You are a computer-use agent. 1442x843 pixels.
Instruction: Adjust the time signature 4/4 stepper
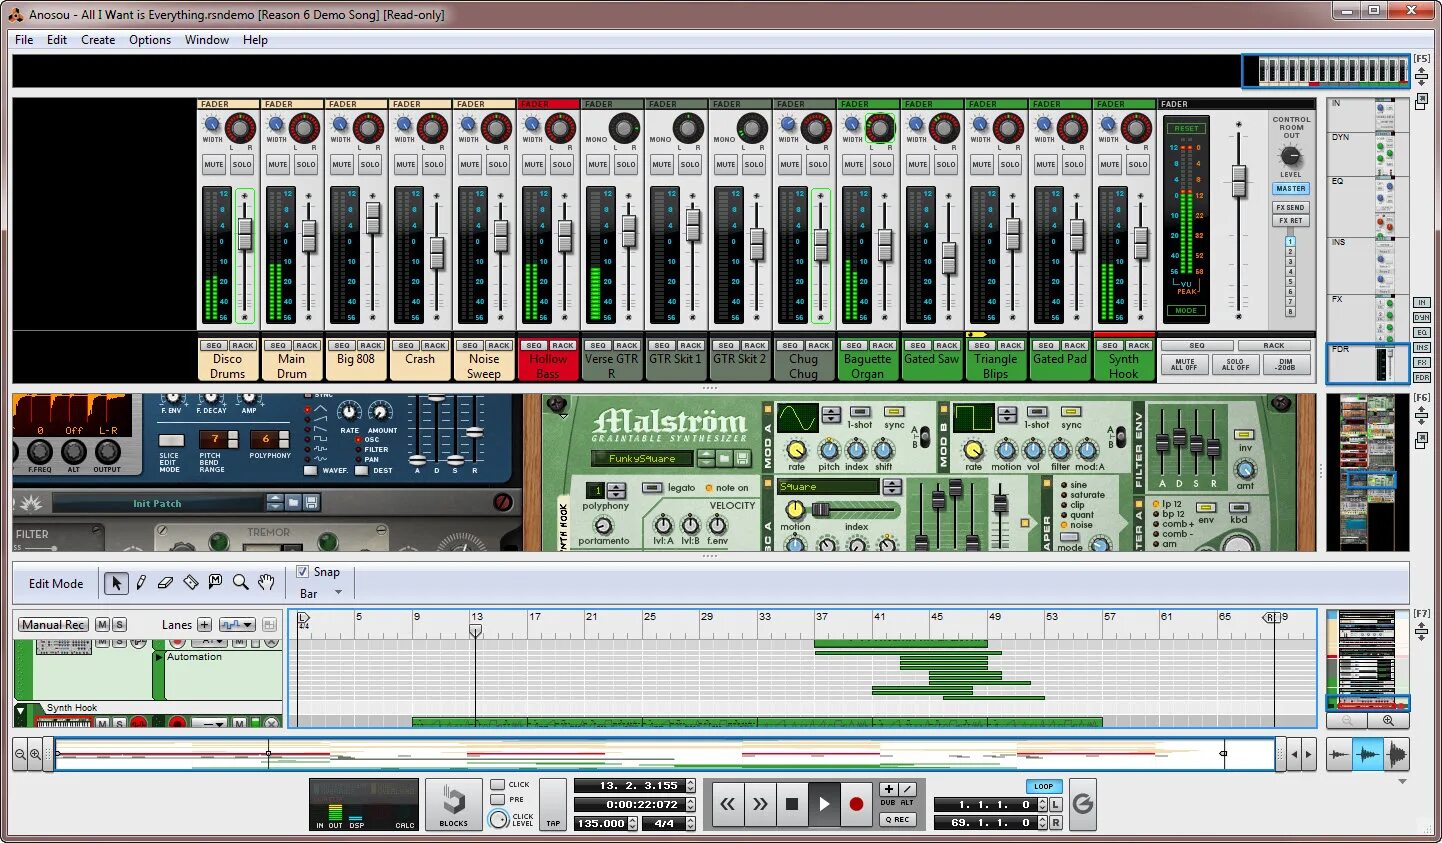(x=690, y=823)
